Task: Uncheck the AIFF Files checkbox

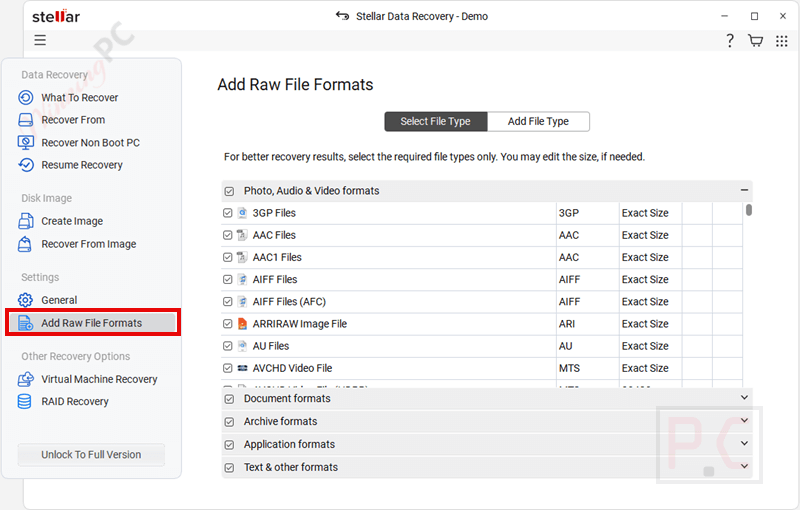Action: (x=228, y=279)
